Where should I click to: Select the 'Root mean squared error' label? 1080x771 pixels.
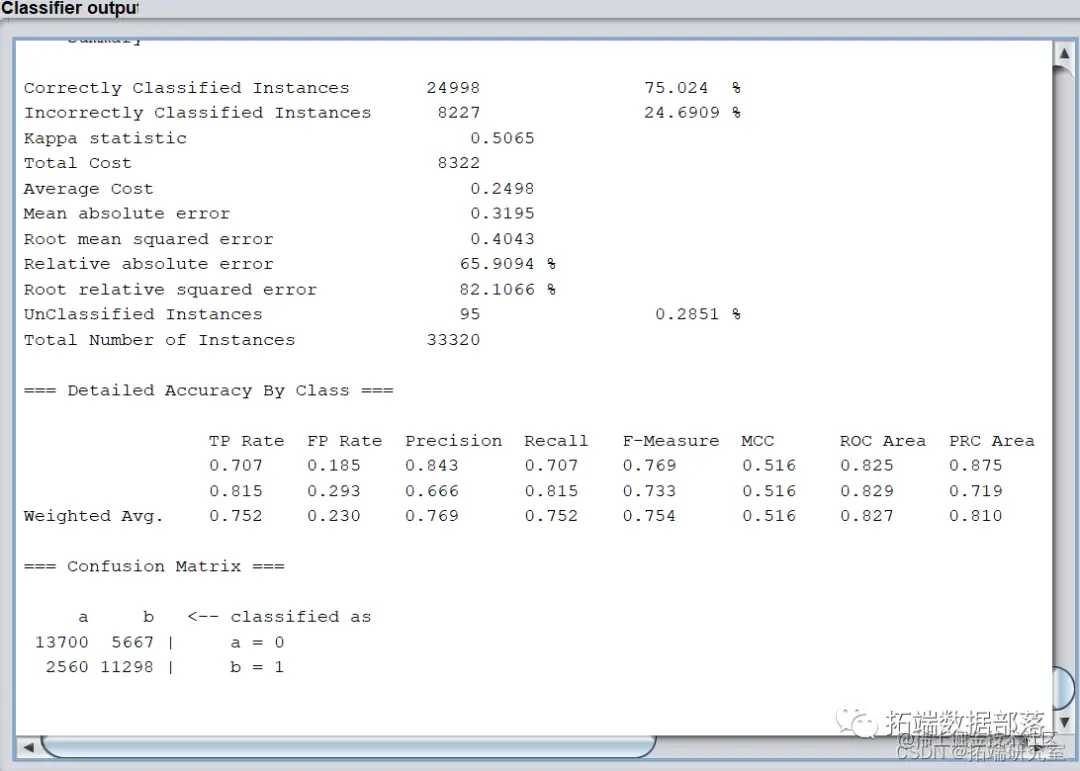click(x=148, y=239)
